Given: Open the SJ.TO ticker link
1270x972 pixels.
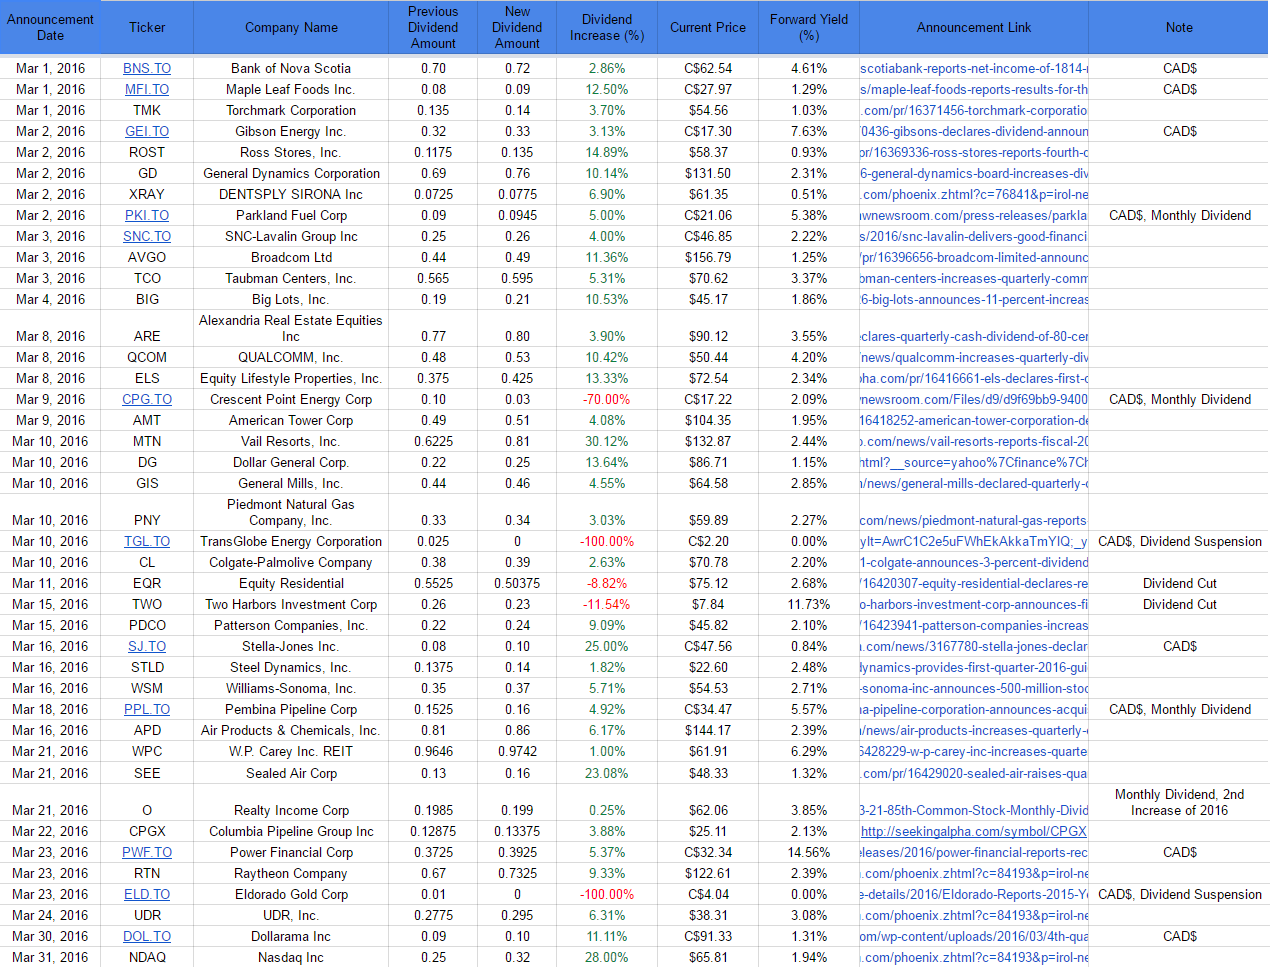Looking at the screenshot, I should [x=147, y=646].
